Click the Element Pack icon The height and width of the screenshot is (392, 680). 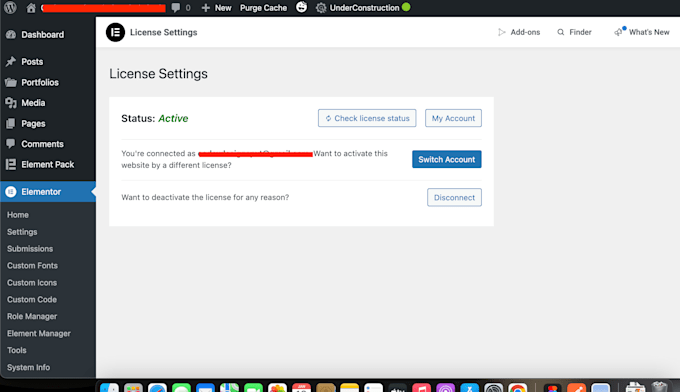coord(11,164)
